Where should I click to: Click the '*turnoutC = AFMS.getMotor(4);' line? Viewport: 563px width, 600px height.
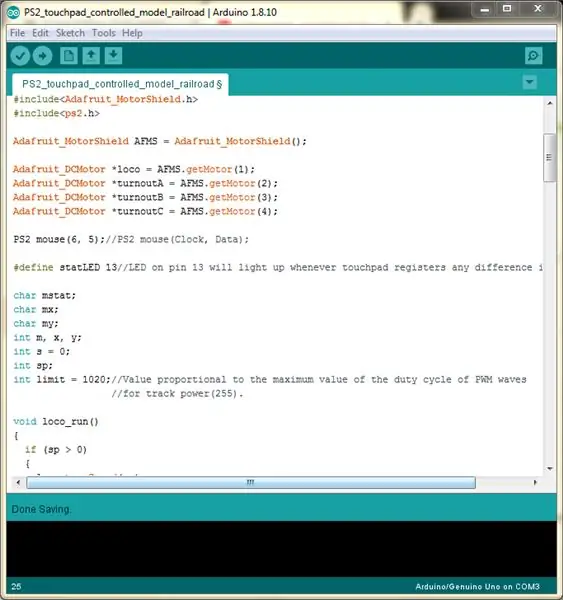[145, 212]
